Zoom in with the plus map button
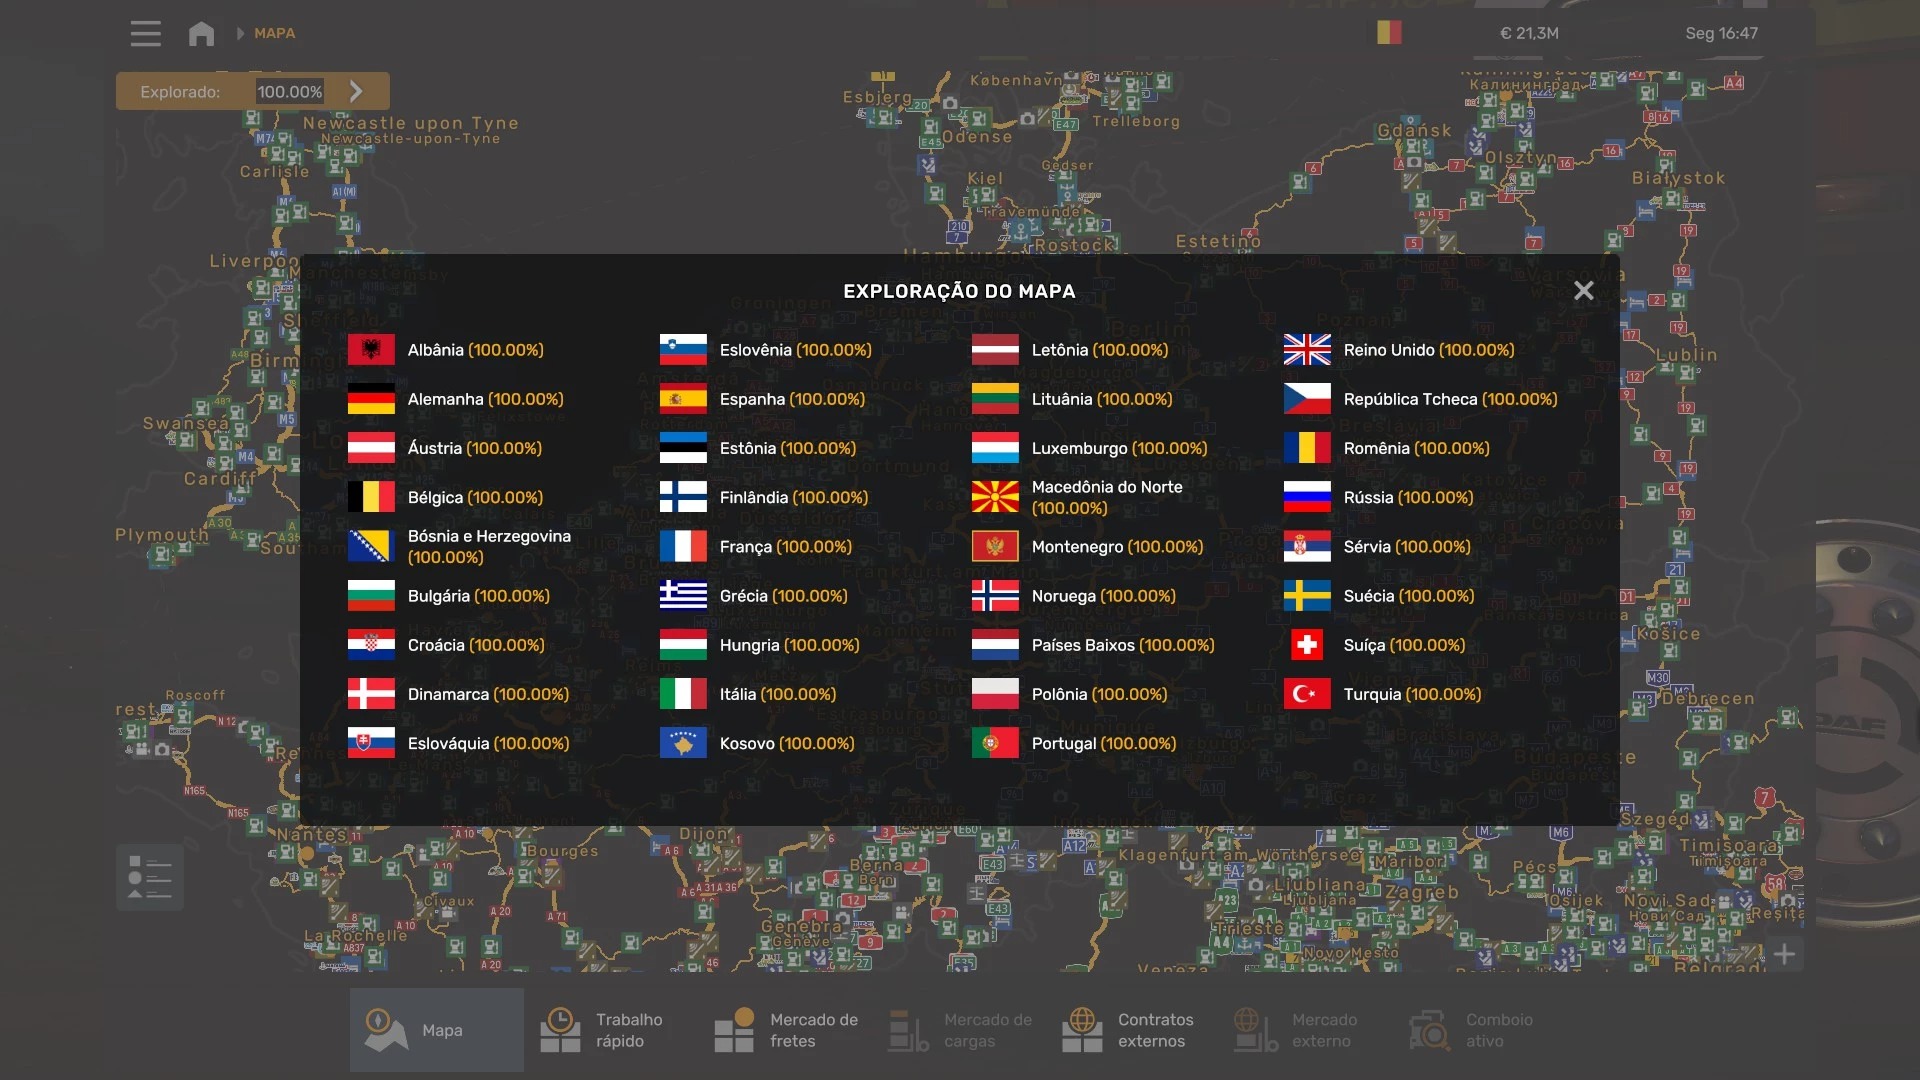Viewport: 1920px width, 1080px height. 1785,954
